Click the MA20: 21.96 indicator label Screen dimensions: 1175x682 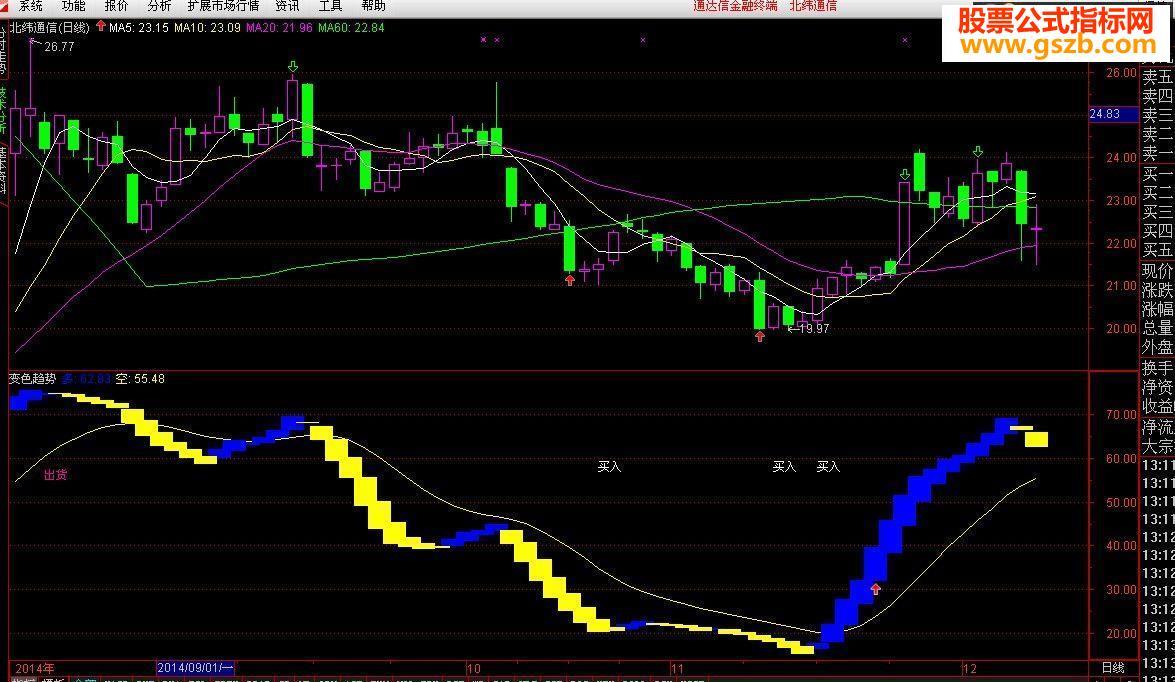pos(279,27)
